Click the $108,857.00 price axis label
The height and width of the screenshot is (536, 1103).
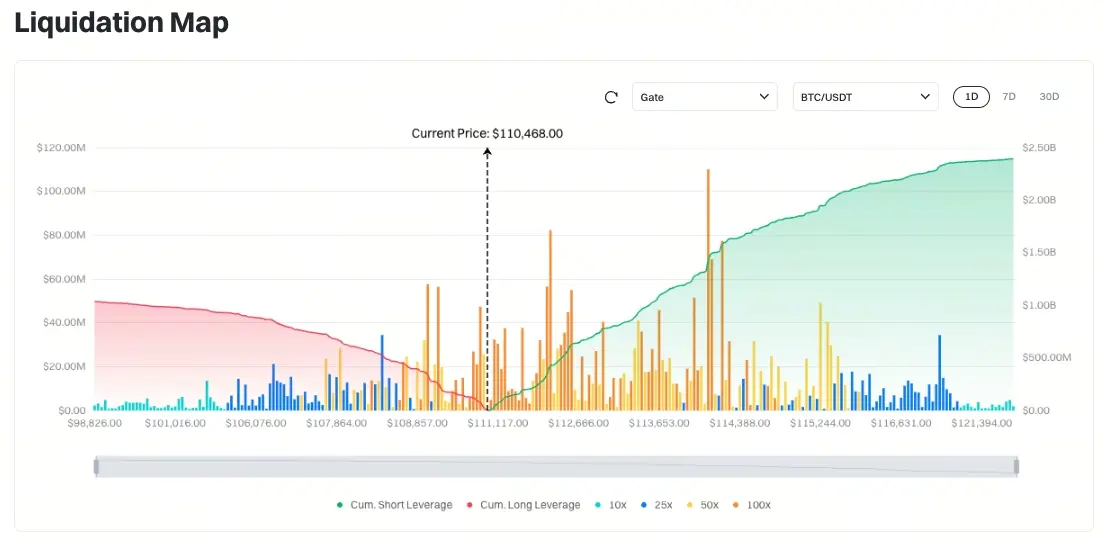coord(417,423)
